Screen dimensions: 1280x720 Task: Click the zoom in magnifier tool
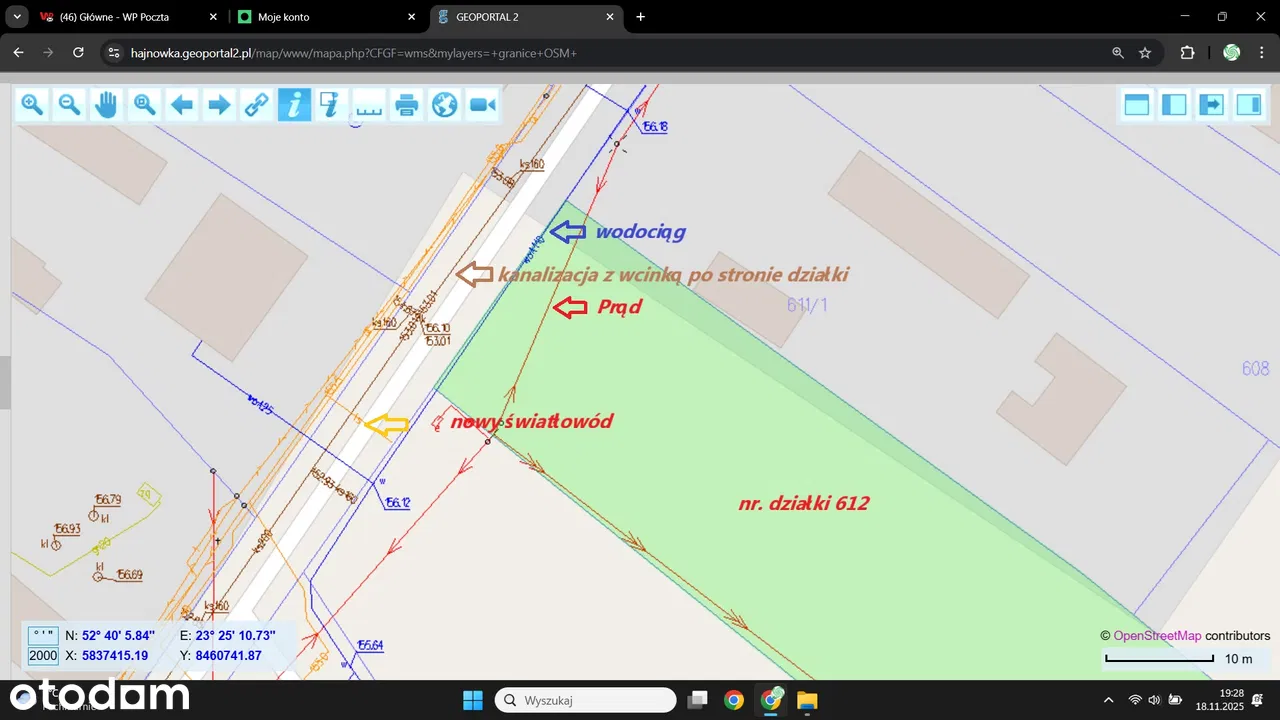pos(32,104)
